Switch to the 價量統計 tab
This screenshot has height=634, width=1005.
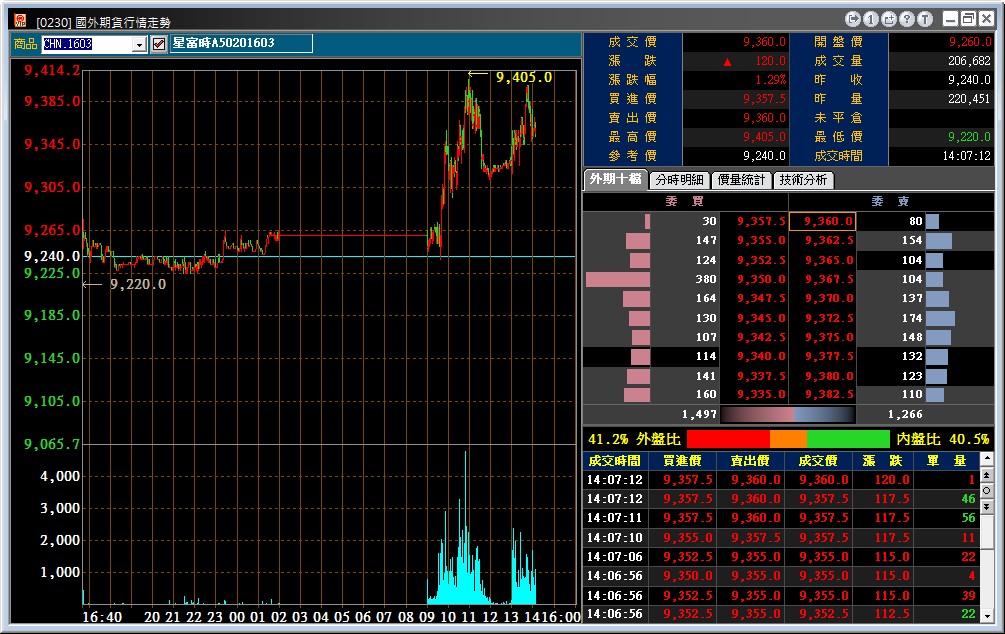(740, 180)
